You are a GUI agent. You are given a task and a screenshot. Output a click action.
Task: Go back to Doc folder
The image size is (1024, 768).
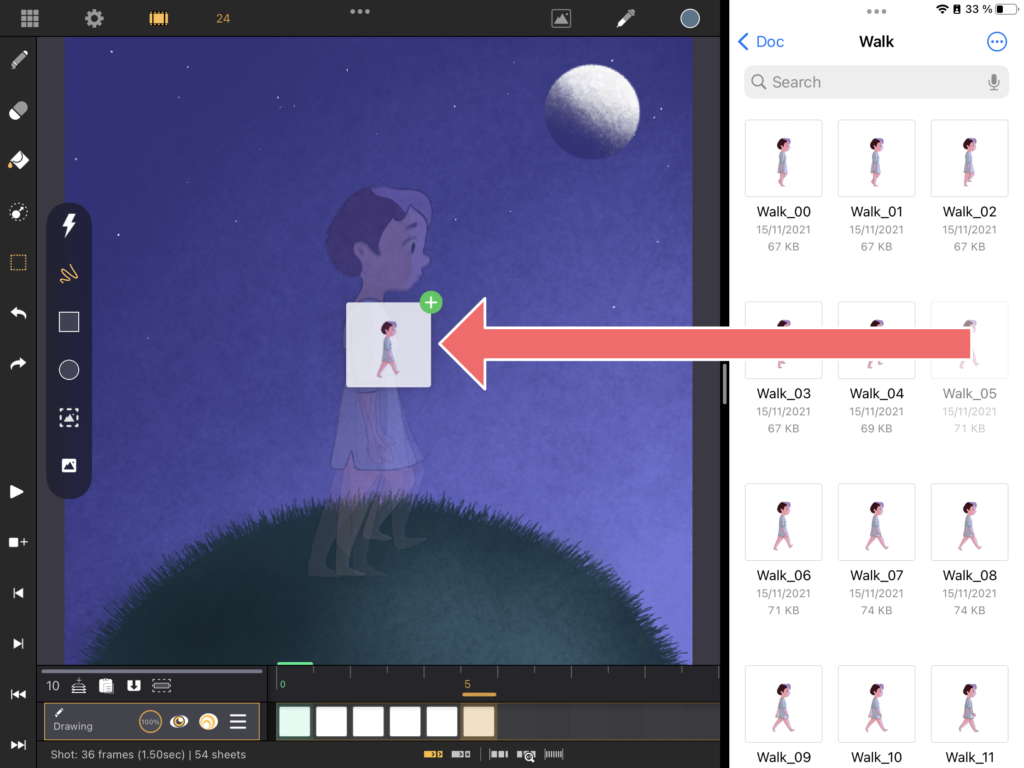(x=761, y=42)
